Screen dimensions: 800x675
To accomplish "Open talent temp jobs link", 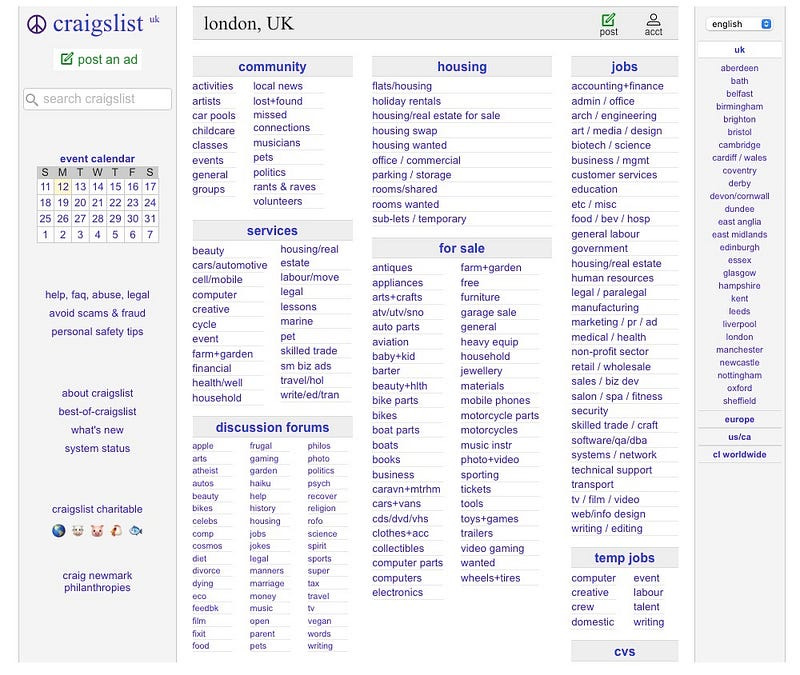I will pyautogui.click(x=646, y=607).
